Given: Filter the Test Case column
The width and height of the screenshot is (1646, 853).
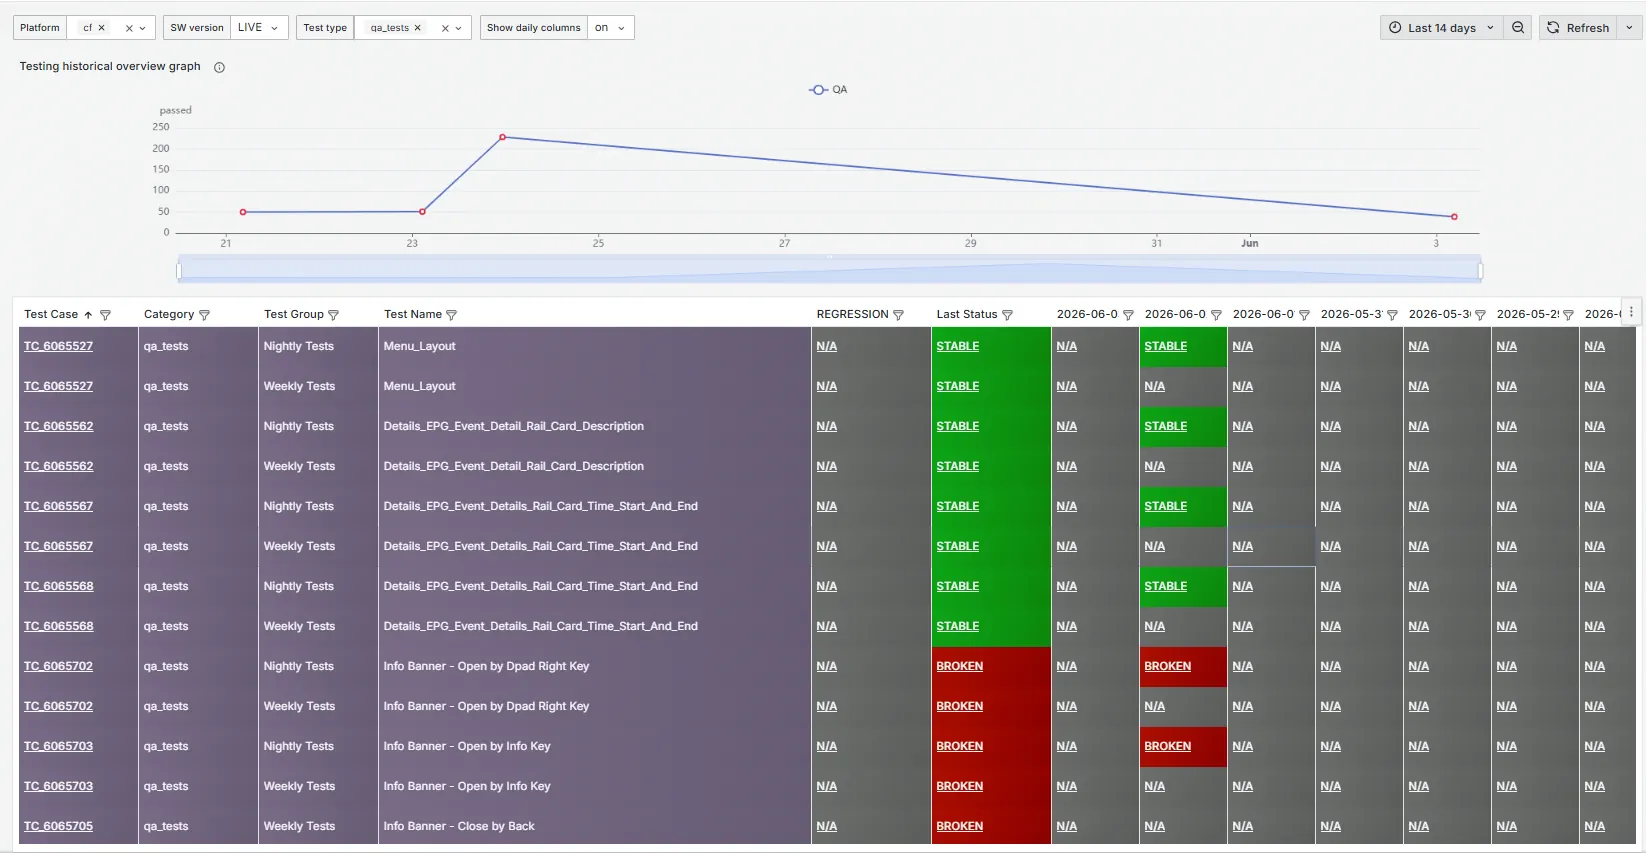Looking at the screenshot, I should [x=105, y=315].
